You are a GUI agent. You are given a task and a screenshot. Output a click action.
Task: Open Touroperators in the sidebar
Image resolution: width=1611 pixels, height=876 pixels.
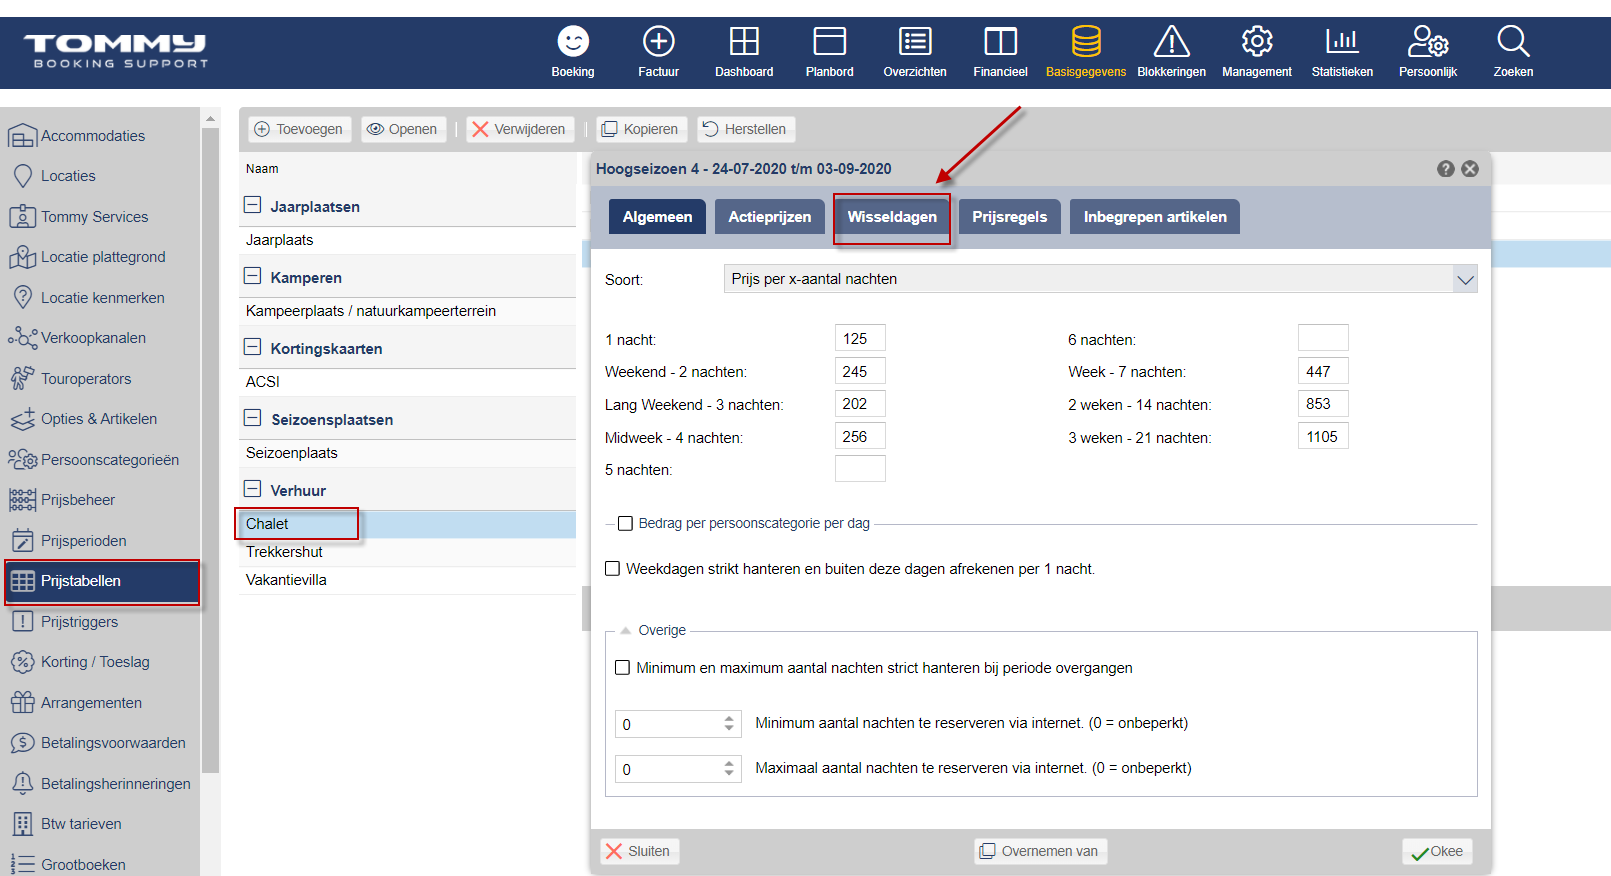pyautogui.click(x=86, y=379)
